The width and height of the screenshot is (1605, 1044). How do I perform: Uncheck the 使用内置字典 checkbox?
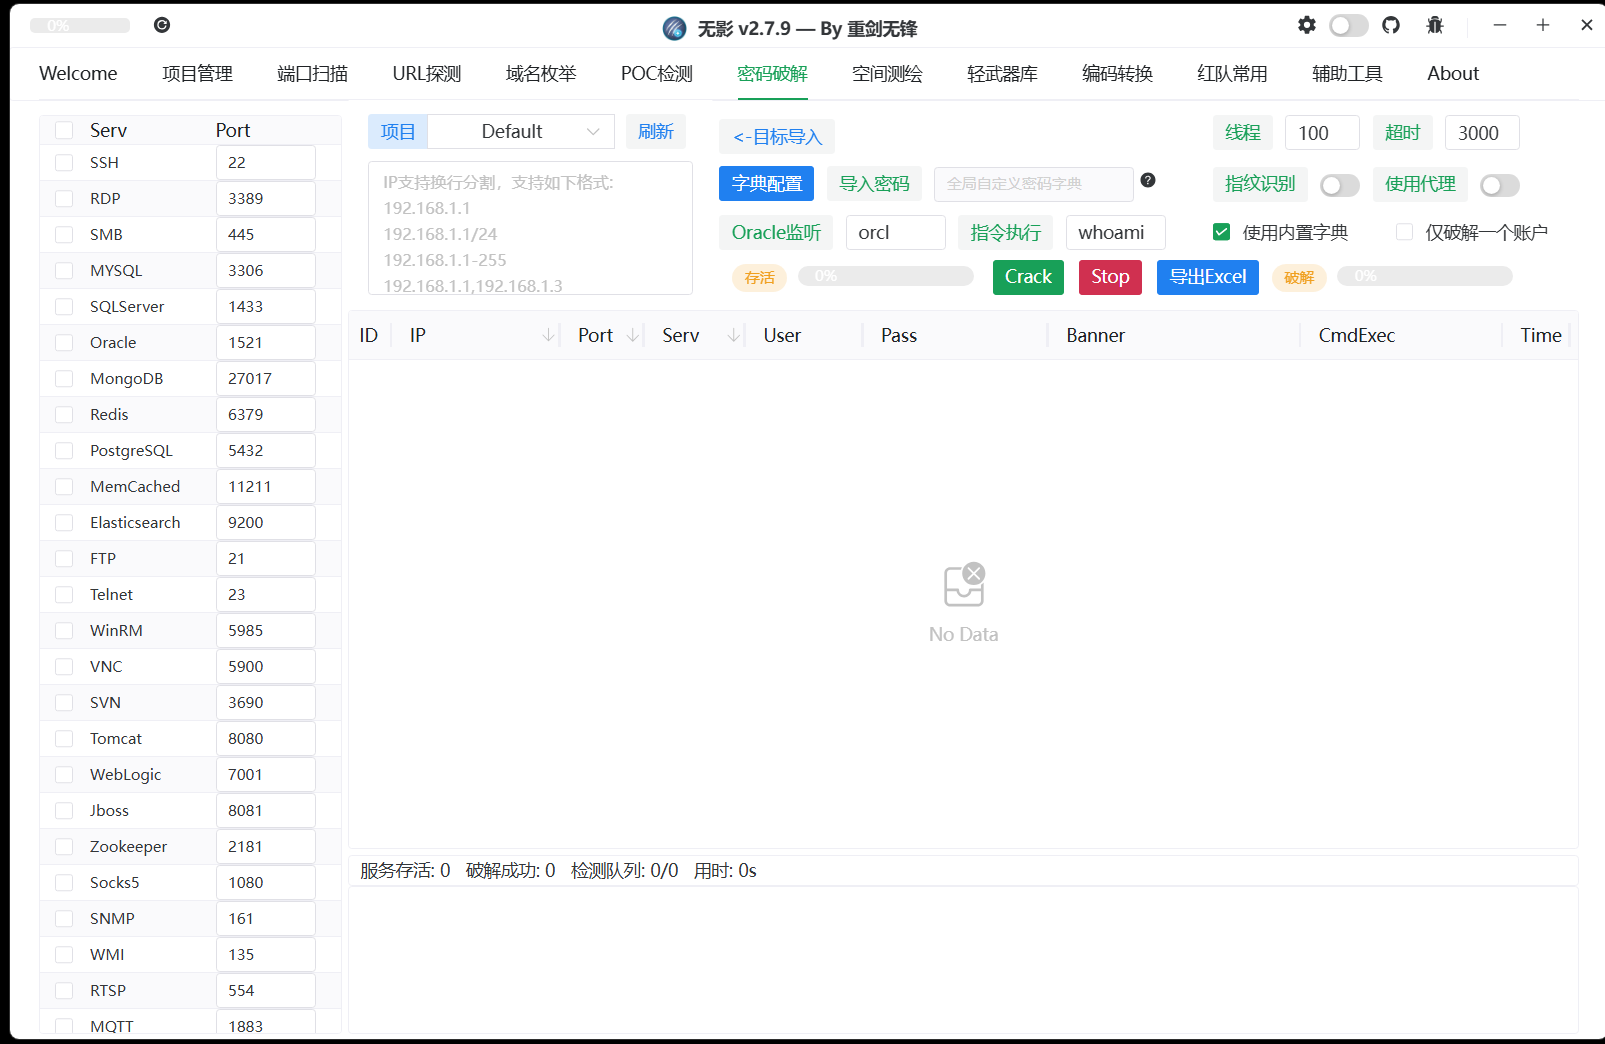point(1221,231)
